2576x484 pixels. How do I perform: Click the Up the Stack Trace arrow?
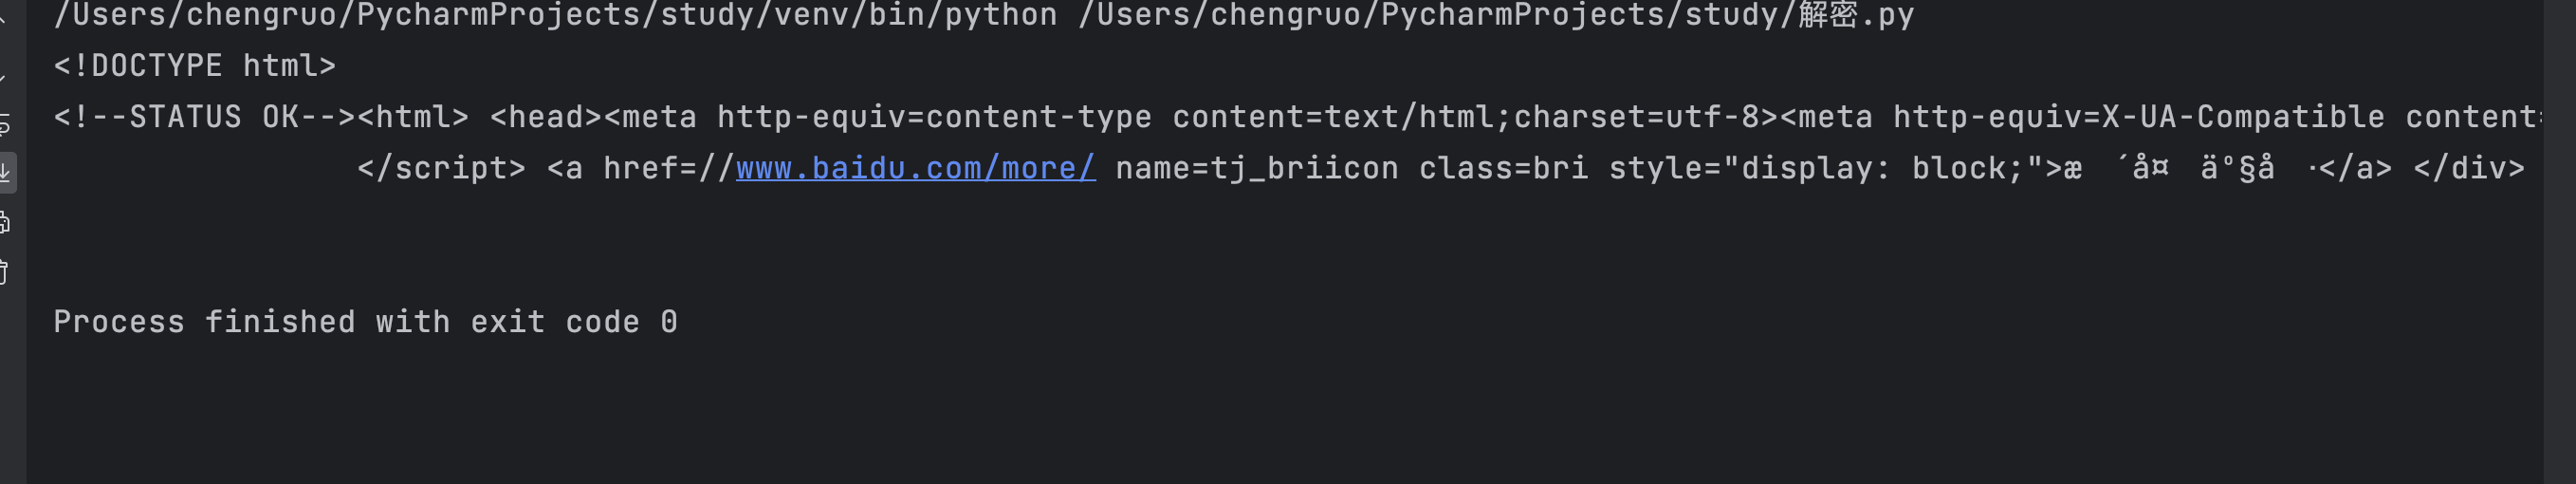click(3, 19)
